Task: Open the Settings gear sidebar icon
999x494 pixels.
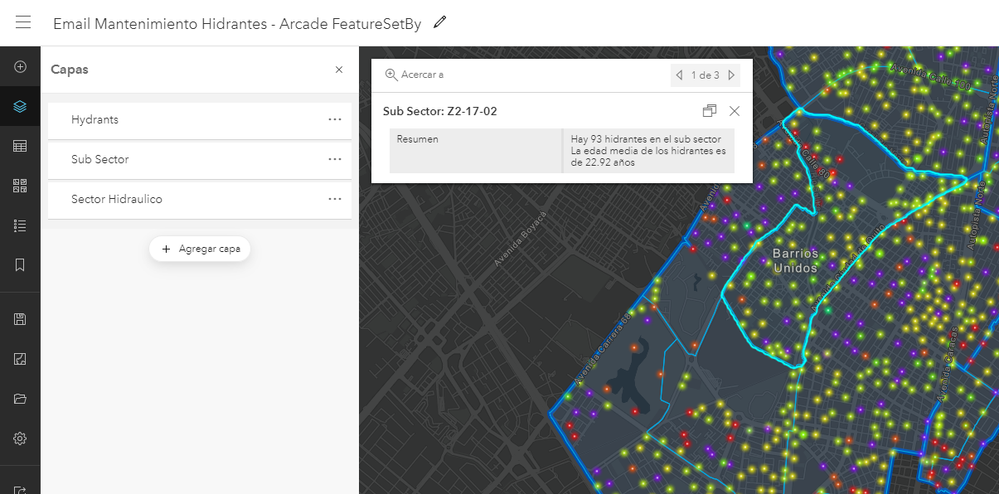Action: coord(20,439)
